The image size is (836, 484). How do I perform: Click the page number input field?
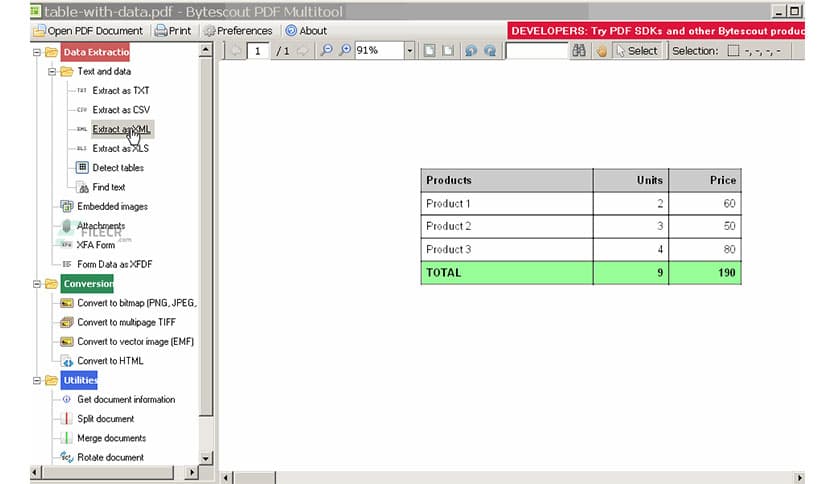click(258, 51)
